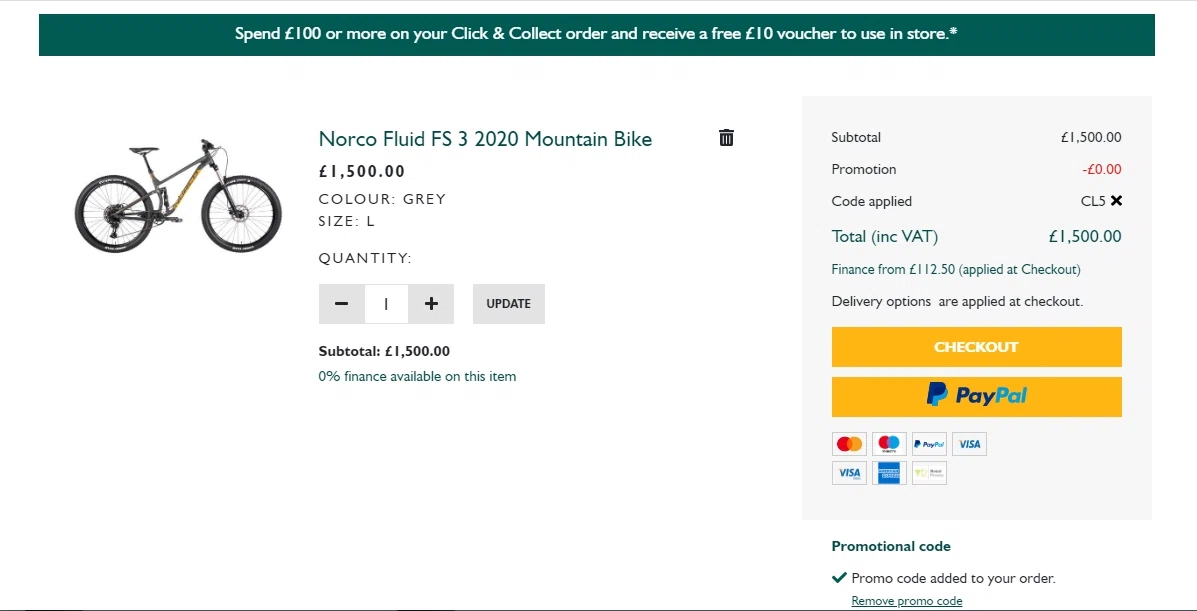The height and width of the screenshot is (611, 1197).
Task: Click the Visa Debit payment icon
Action: pos(849,473)
